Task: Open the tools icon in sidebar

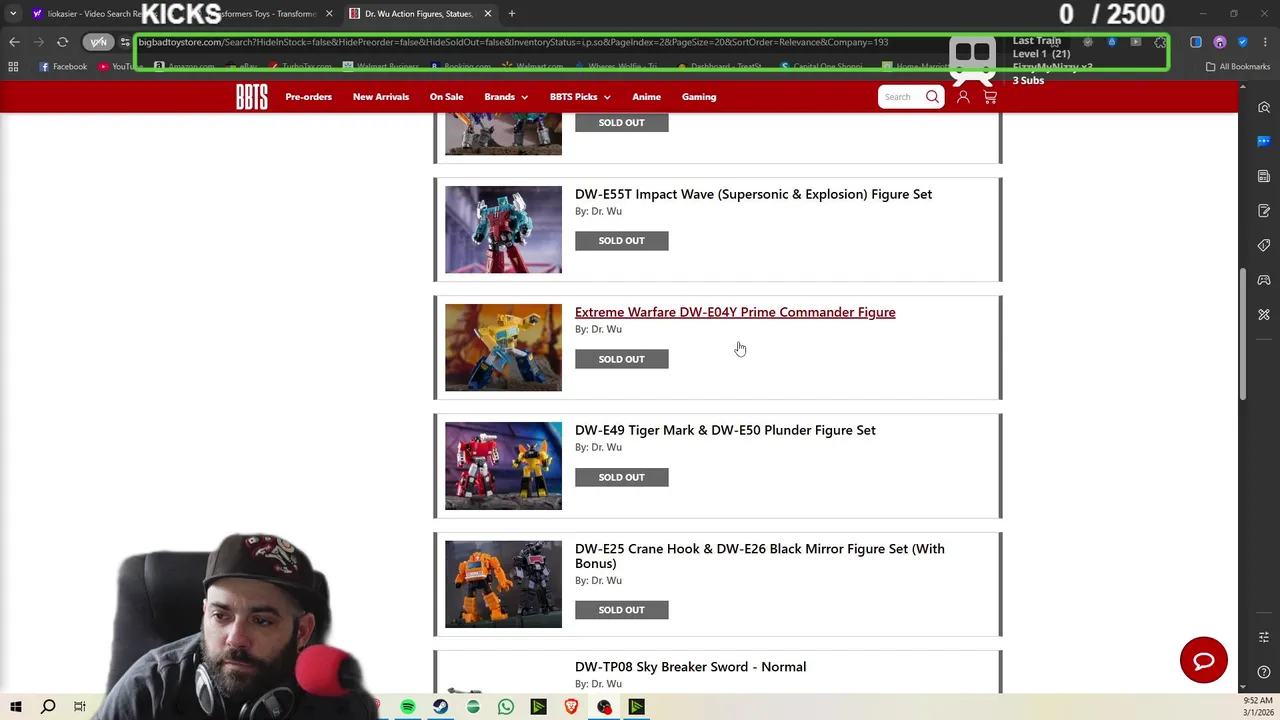Action: [1264, 314]
